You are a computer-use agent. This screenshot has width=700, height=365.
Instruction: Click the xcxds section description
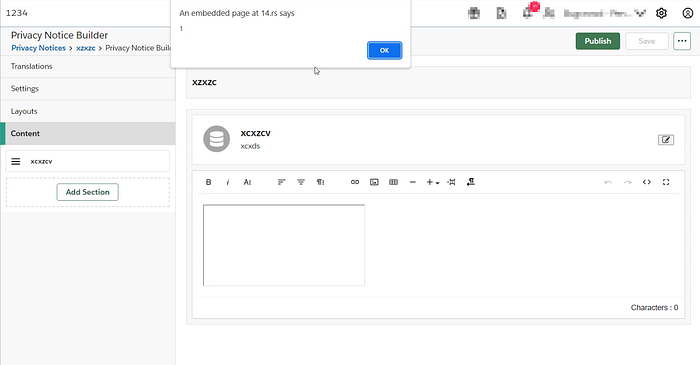point(250,146)
